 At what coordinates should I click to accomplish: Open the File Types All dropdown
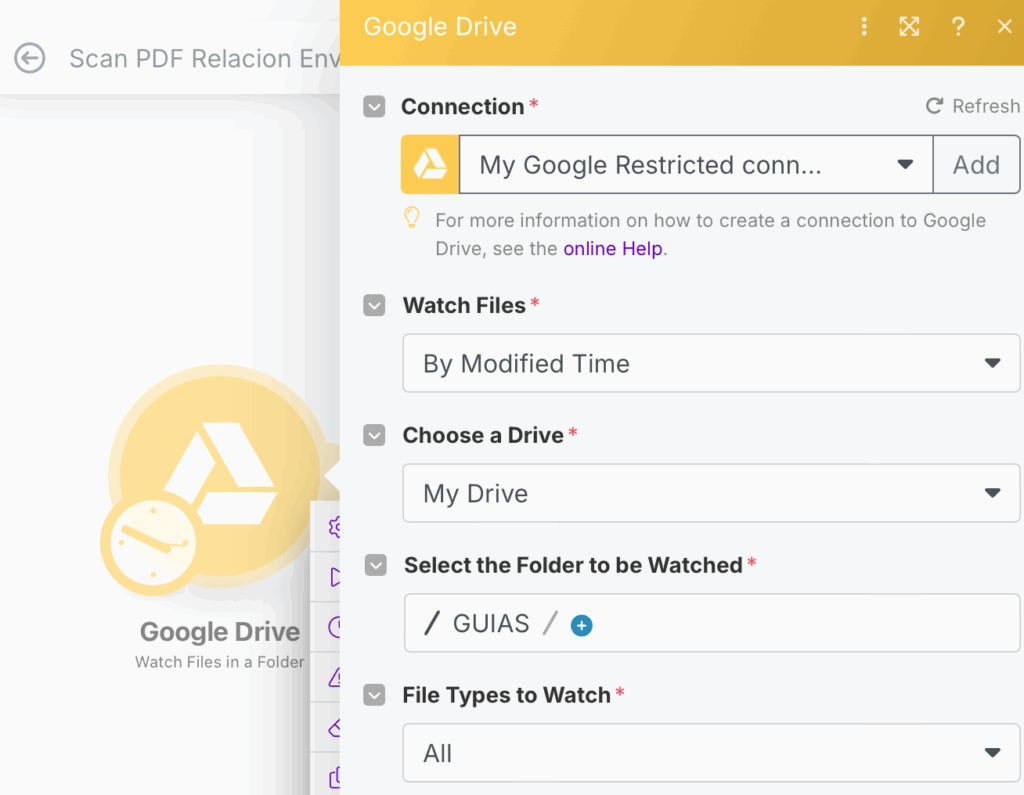711,753
